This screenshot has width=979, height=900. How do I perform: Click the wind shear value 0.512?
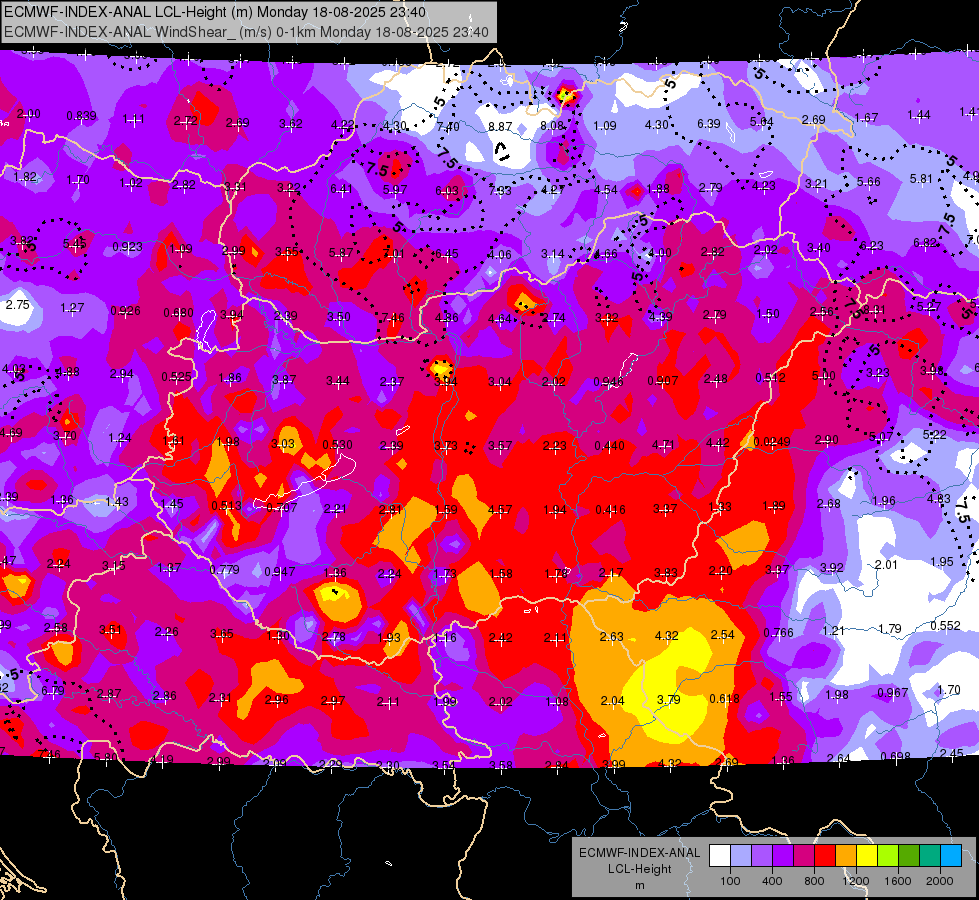click(770, 378)
